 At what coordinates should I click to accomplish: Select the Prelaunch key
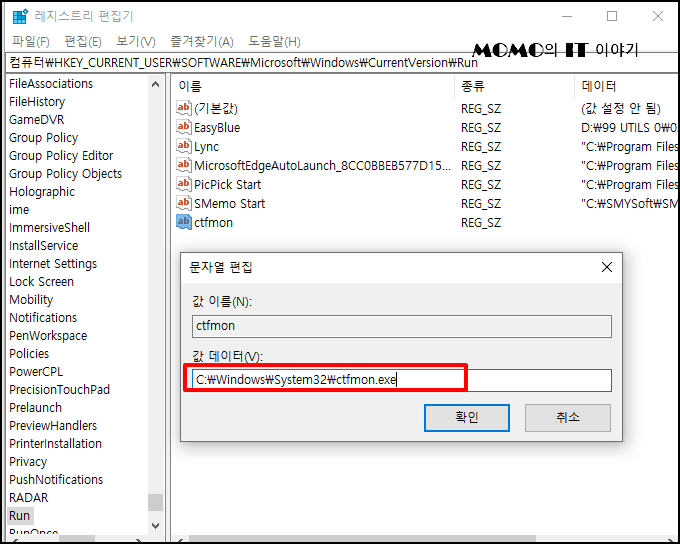tap(36, 408)
